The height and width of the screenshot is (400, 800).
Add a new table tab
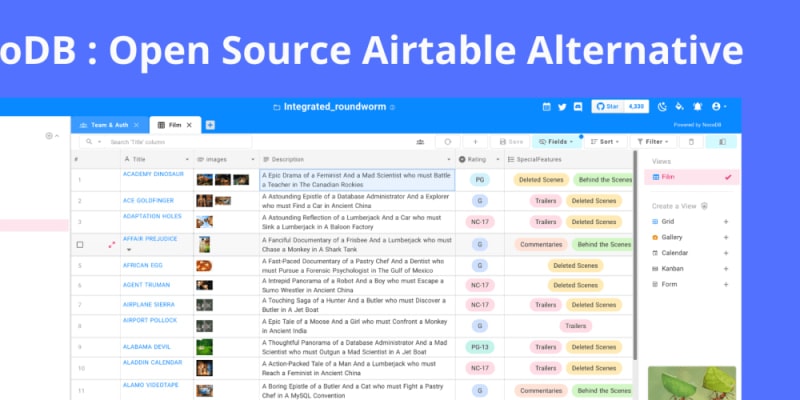[x=210, y=125]
